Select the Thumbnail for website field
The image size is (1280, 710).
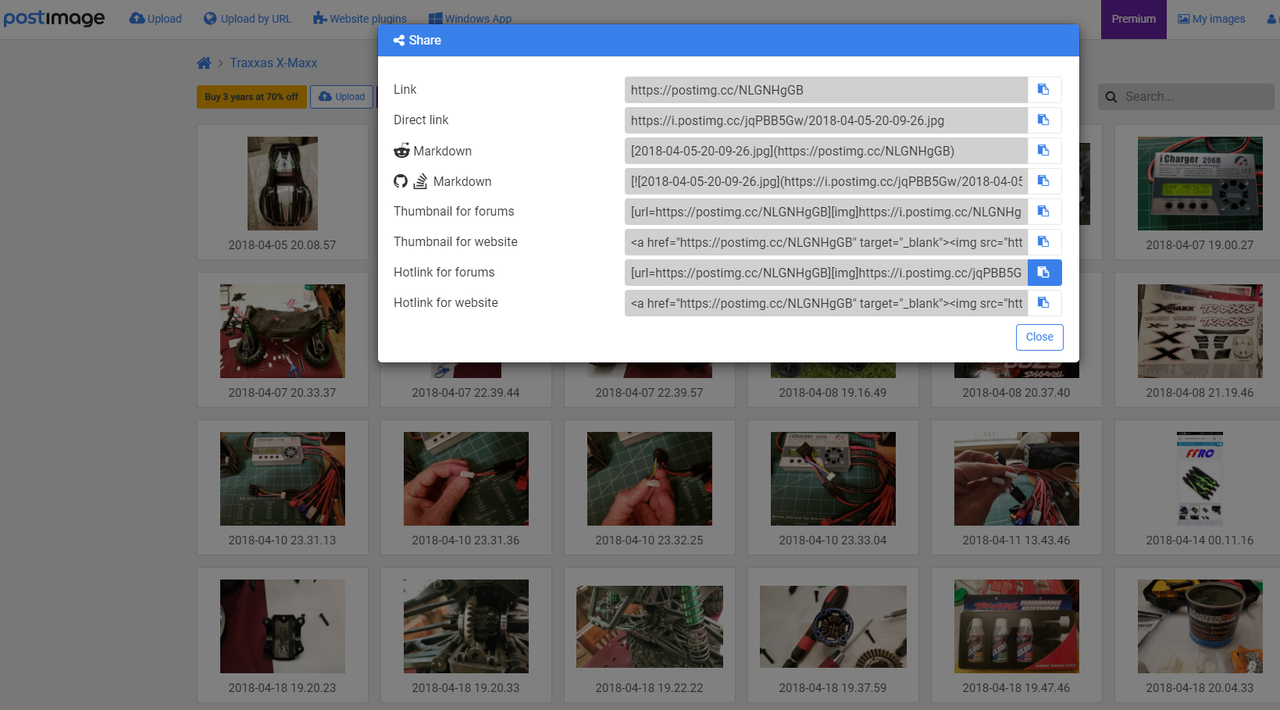point(826,242)
